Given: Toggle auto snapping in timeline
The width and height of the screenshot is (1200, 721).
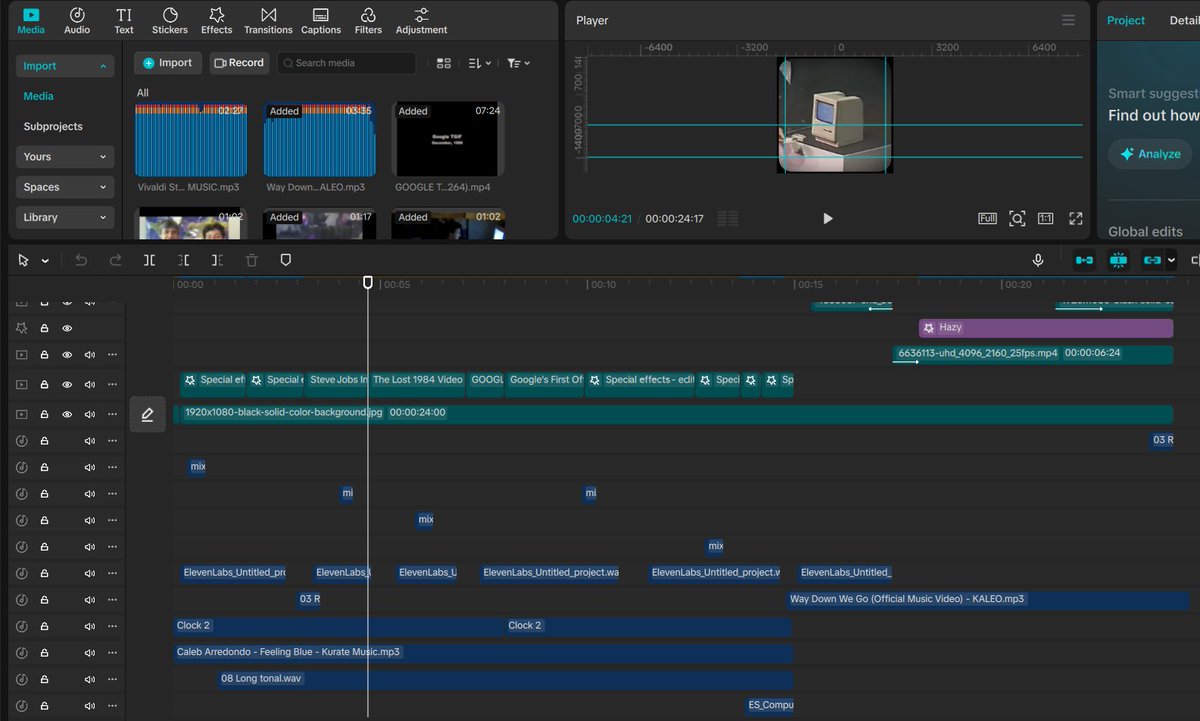Looking at the screenshot, I should tap(1118, 260).
